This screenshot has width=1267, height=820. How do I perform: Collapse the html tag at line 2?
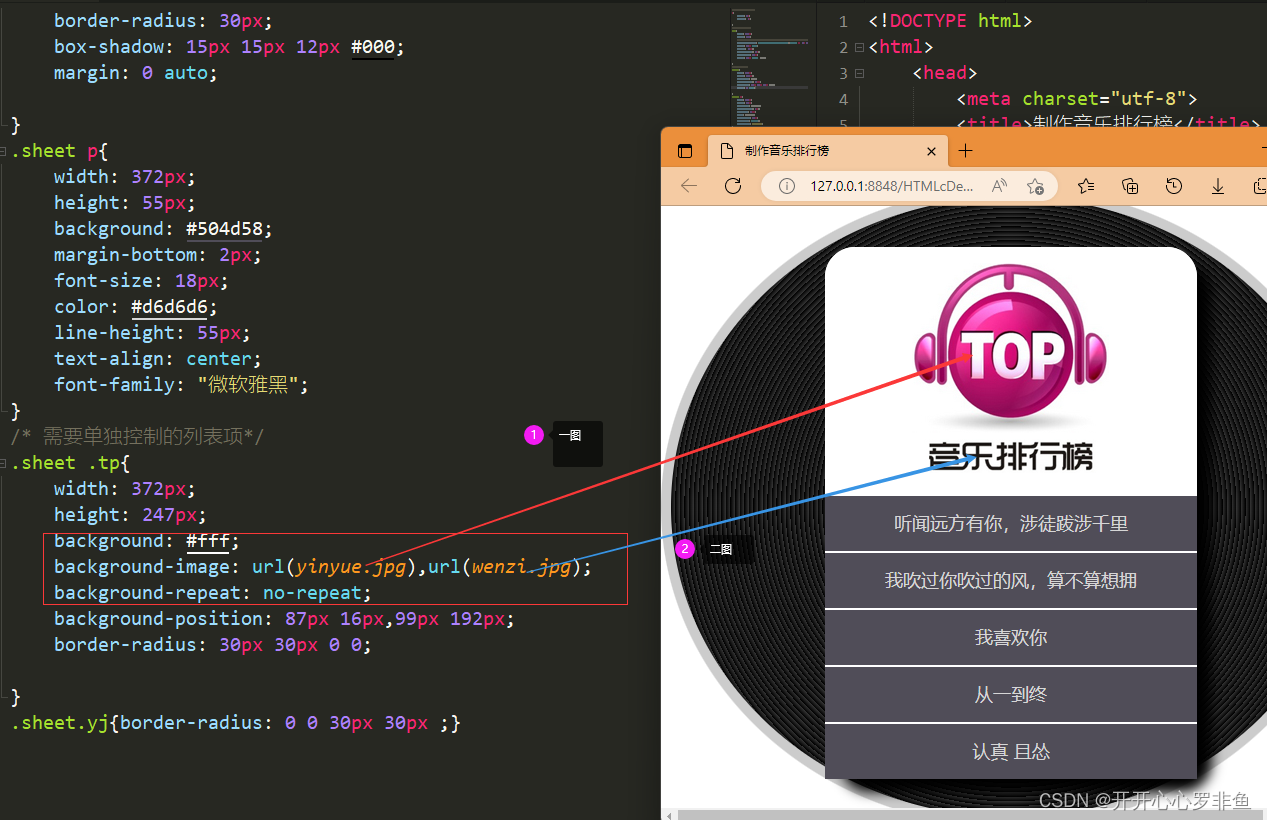pos(858,47)
